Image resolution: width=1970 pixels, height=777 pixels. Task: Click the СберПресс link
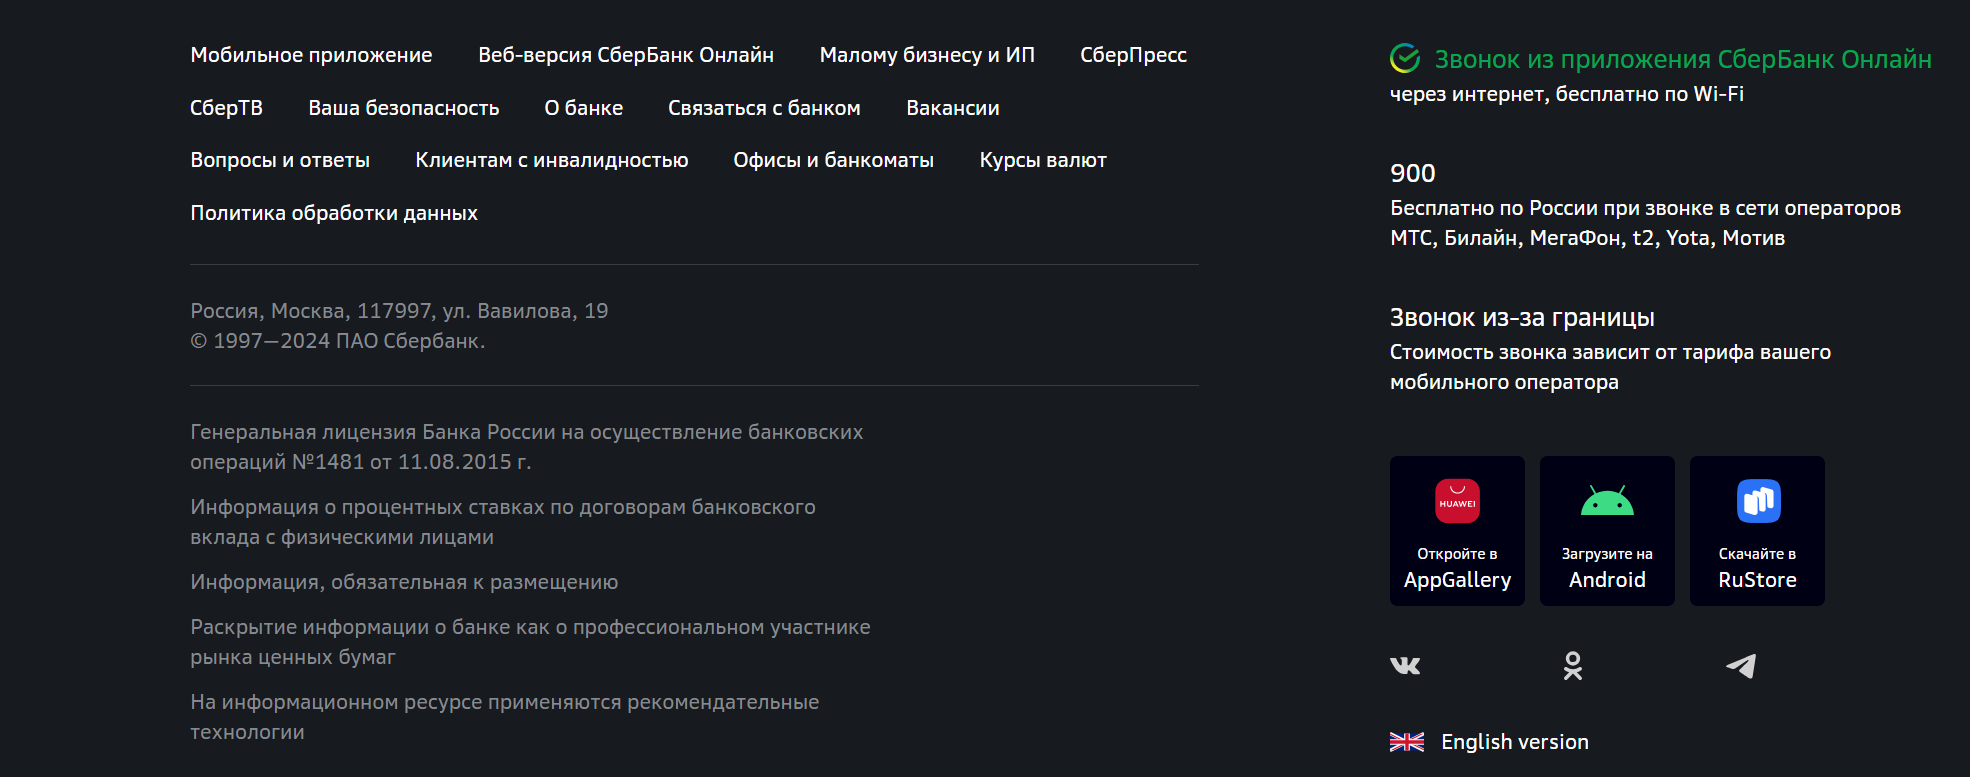coord(1133,55)
